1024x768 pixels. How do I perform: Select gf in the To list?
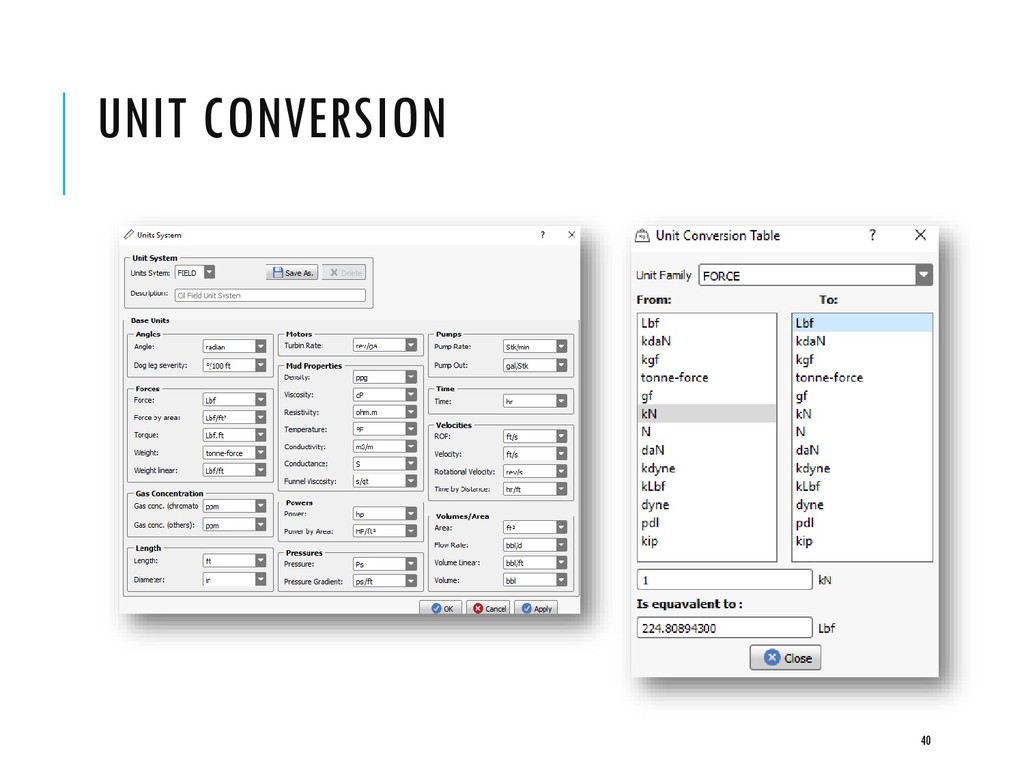pyautogui.click(x=862, y=396)
